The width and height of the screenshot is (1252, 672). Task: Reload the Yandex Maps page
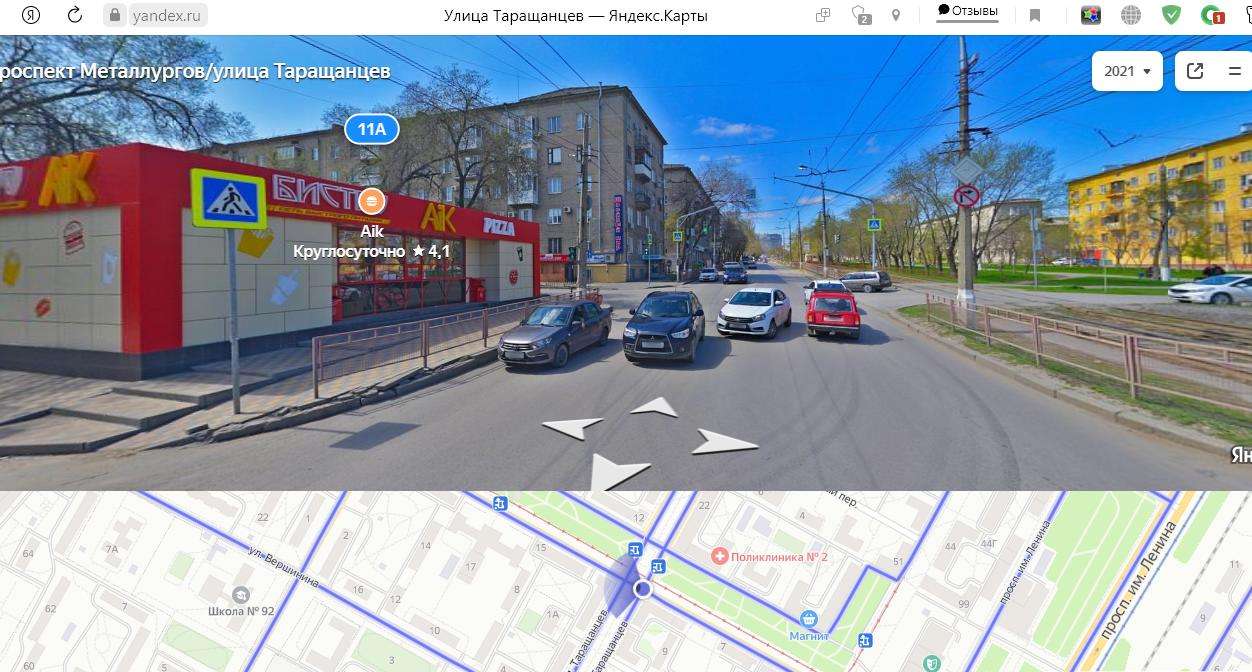pyautogui.click(x=74, y=15)
